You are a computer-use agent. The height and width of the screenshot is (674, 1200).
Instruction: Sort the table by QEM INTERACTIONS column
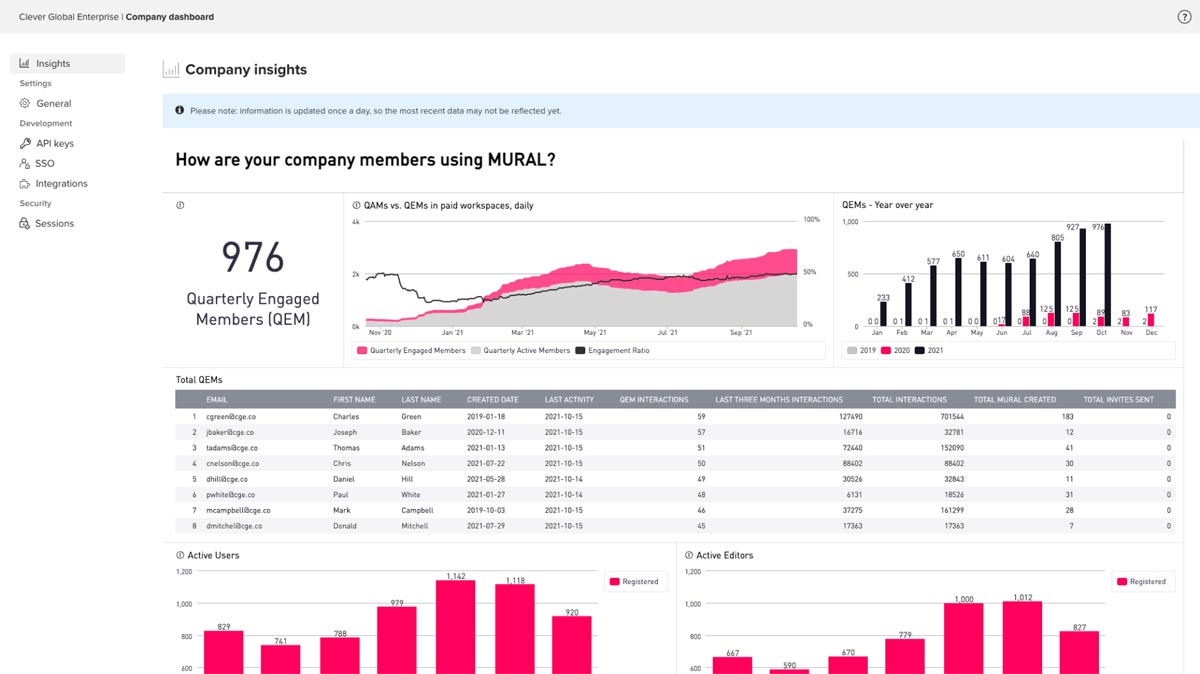coord(652,399)
